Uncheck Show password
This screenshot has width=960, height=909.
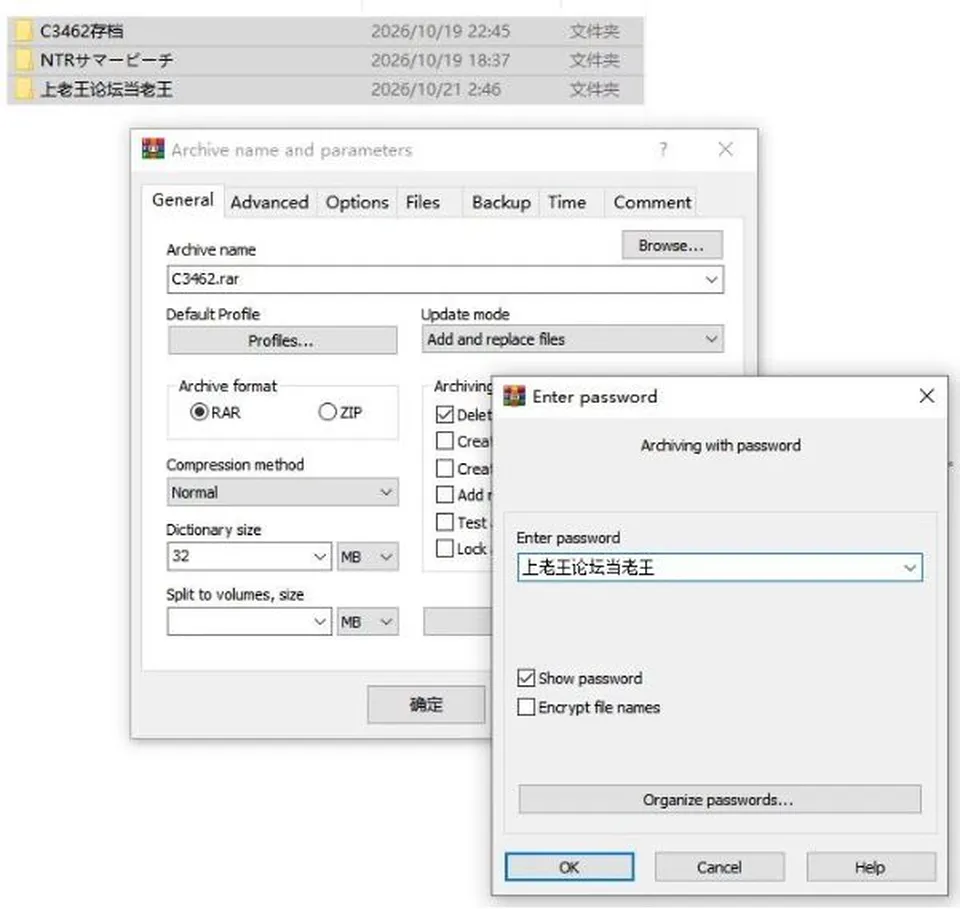[526, 678]
